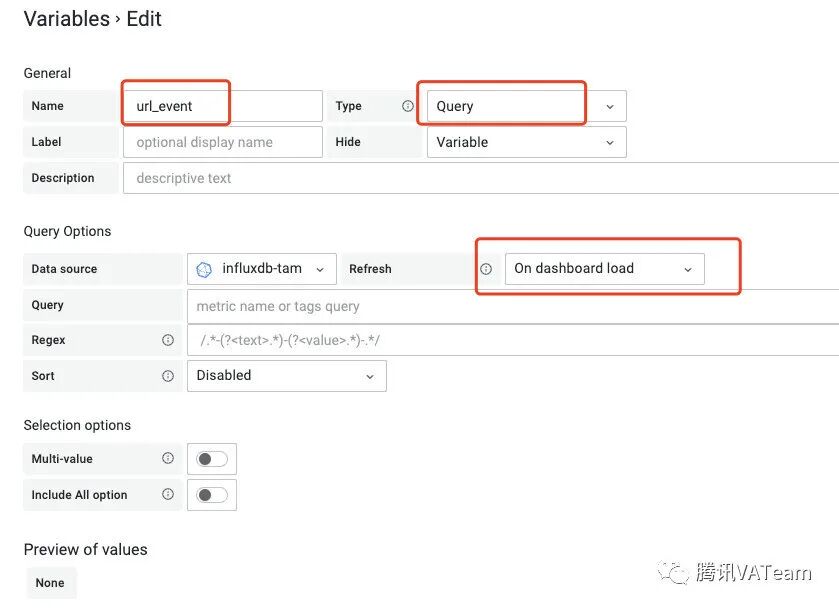Click the Sort info icon

(x=168, y=376)
